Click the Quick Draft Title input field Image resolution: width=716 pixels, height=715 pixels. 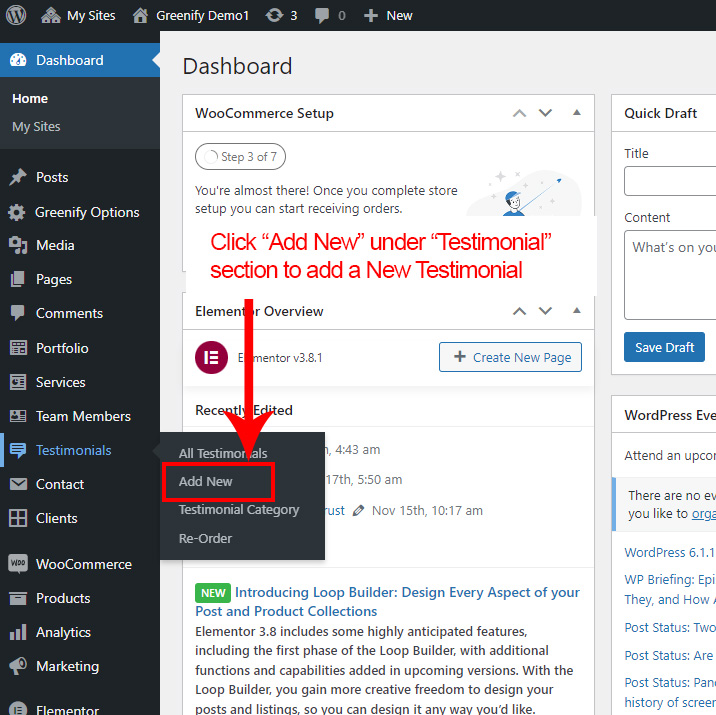click(x=670, y=181)
